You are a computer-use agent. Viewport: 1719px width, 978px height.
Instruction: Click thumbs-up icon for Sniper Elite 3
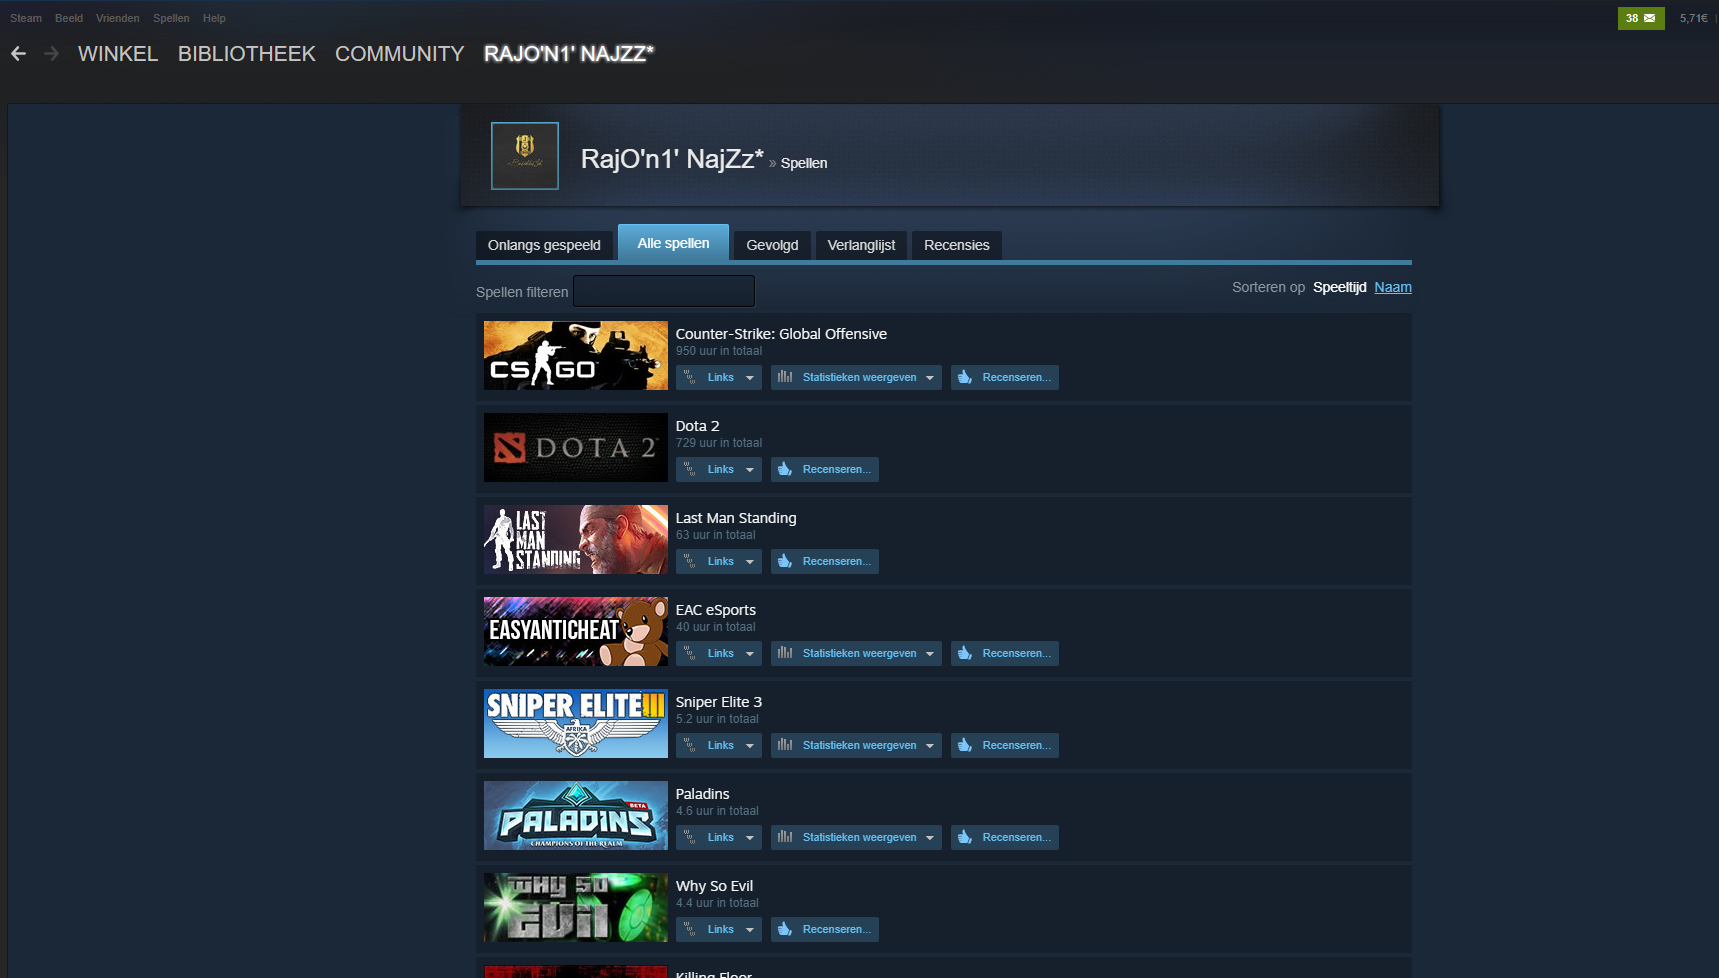[x=965, y=745]
